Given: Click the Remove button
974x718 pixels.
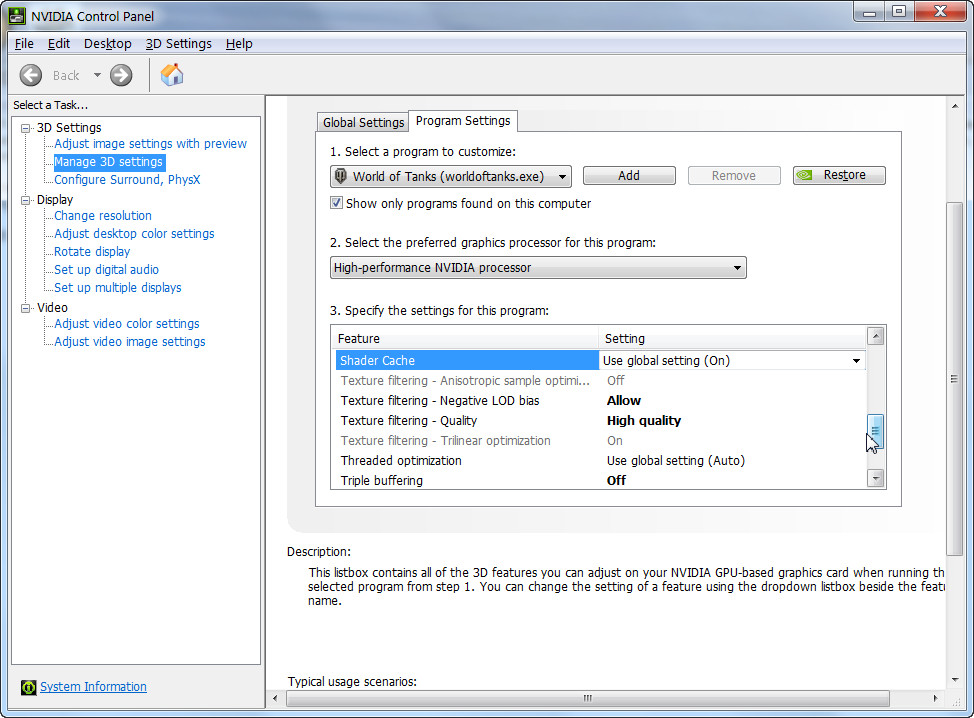Looking at the screenshot, I should point(734,176).
